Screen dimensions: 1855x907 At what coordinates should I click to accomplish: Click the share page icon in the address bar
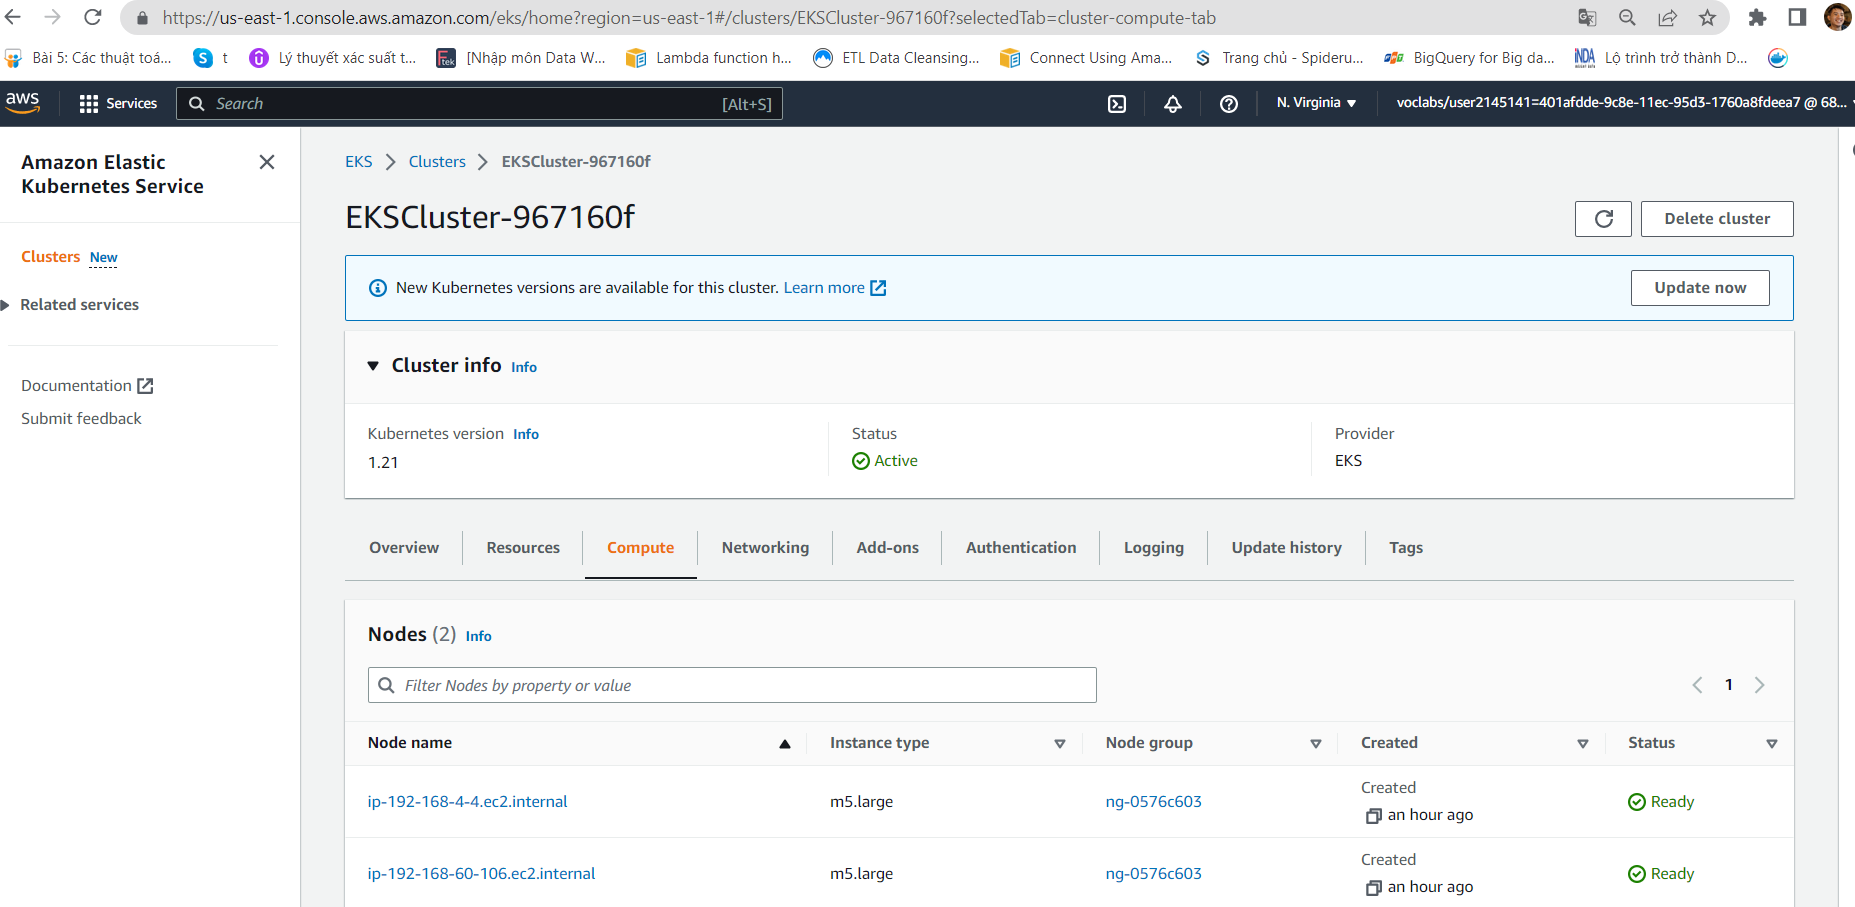point(1667,17)
